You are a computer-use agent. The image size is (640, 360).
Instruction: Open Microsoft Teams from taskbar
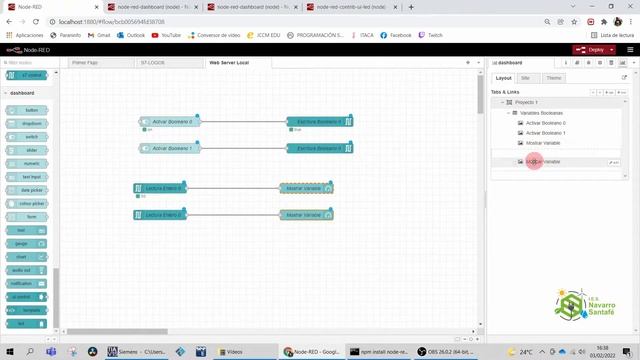pos(51,351)
